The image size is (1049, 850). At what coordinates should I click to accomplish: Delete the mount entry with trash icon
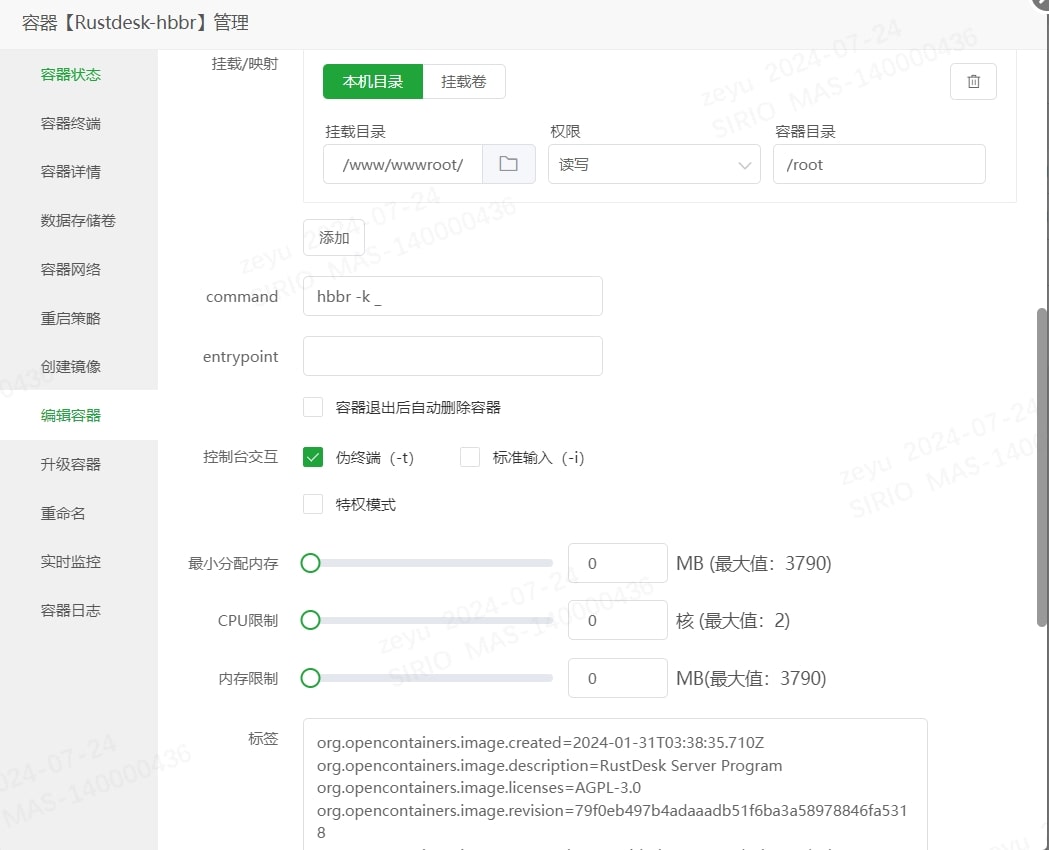973,82
